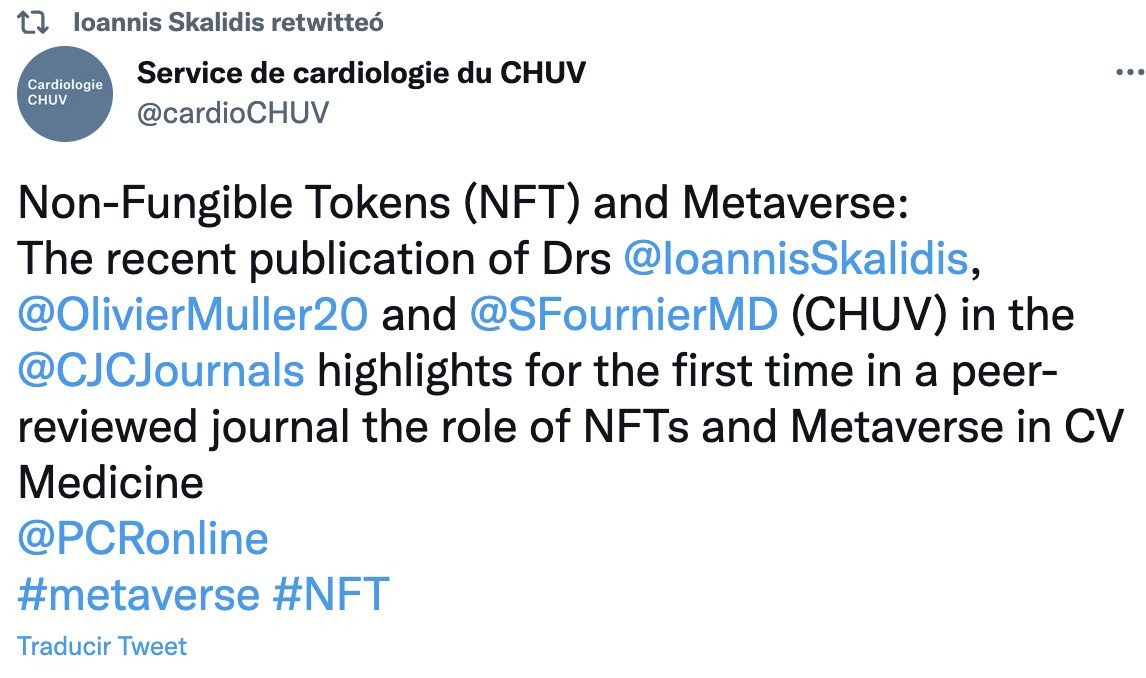Open the #metaverse hashtag
This screenshot has width=1146, height=678.
point(139,595)
